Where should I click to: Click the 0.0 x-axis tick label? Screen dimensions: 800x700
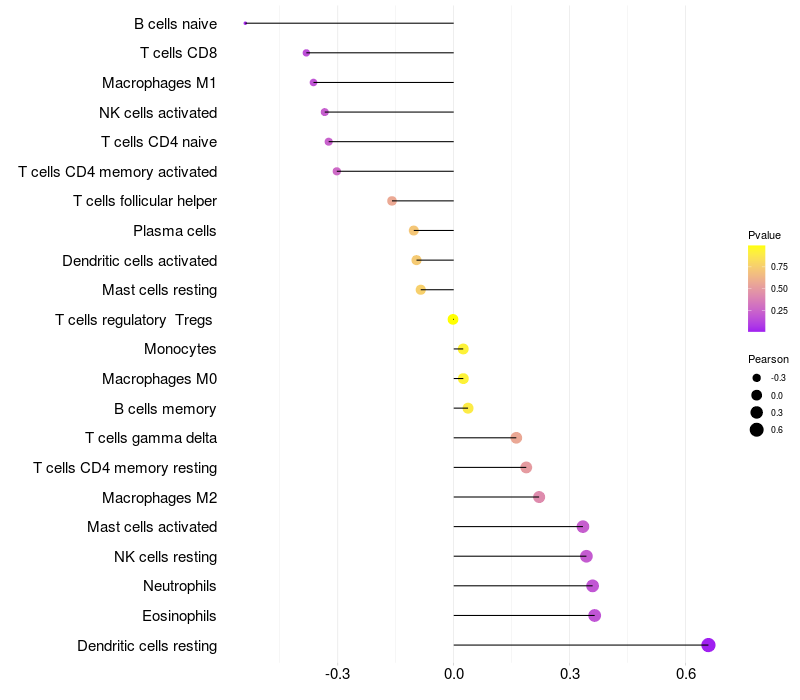coord(453,675)
